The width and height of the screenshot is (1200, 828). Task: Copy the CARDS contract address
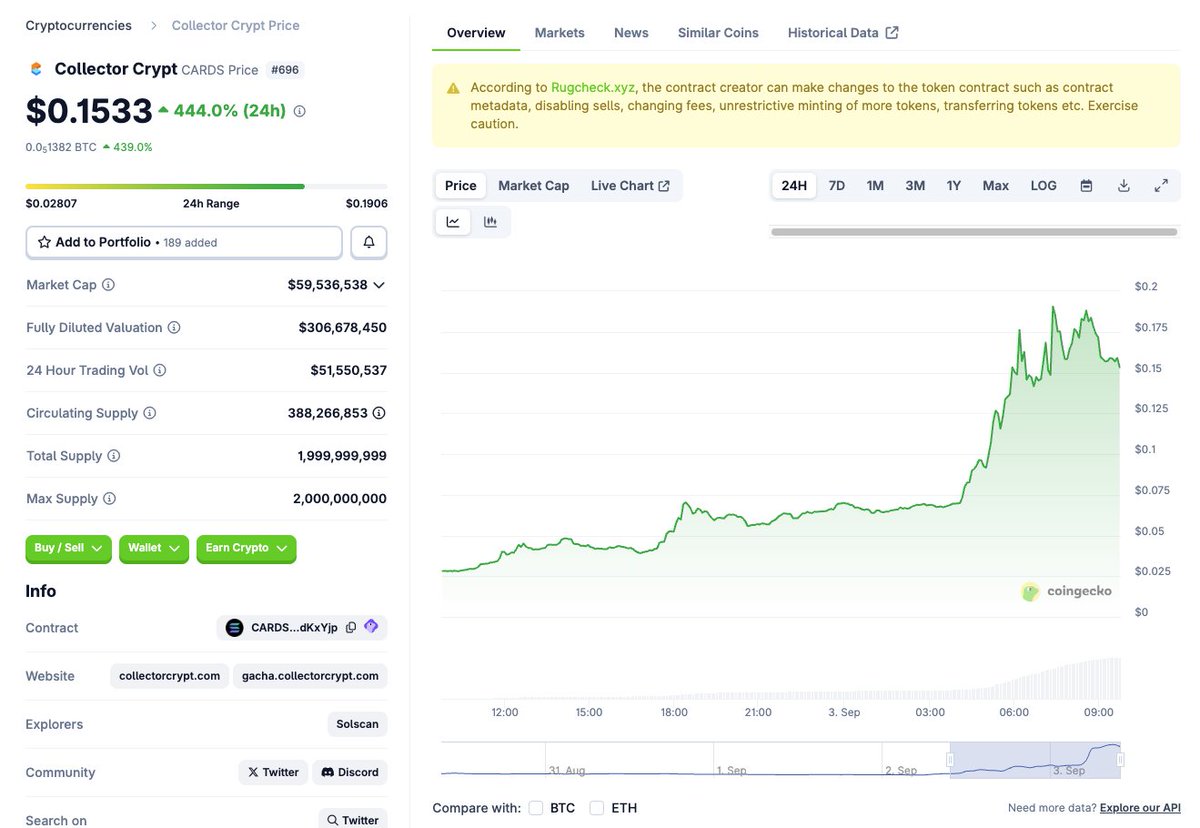pyautogui.click(x=352, y=627)
